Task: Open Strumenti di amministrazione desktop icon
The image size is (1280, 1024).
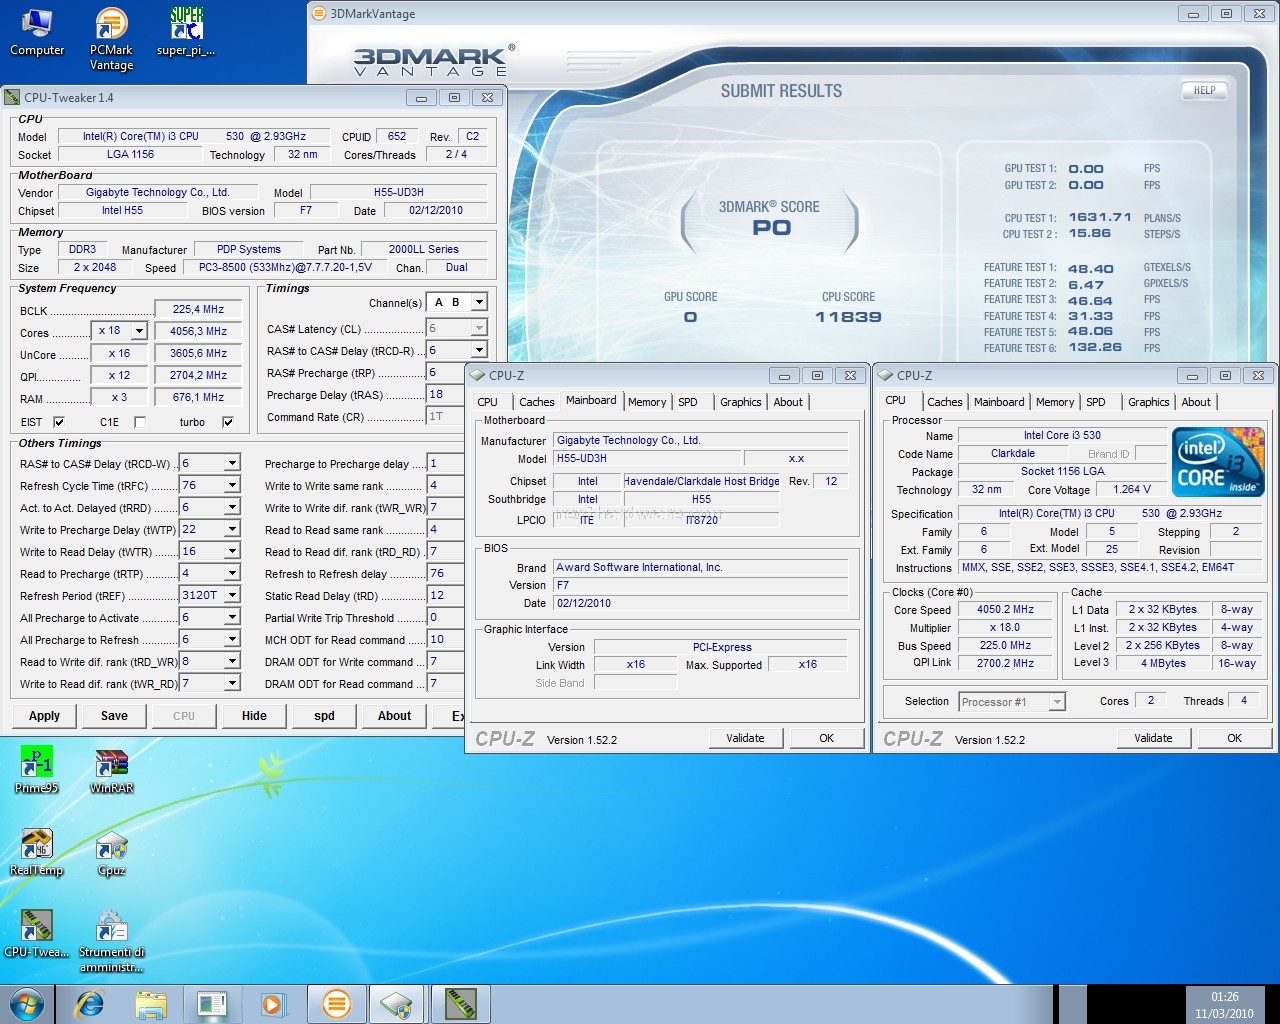Action: coord(111,941)
